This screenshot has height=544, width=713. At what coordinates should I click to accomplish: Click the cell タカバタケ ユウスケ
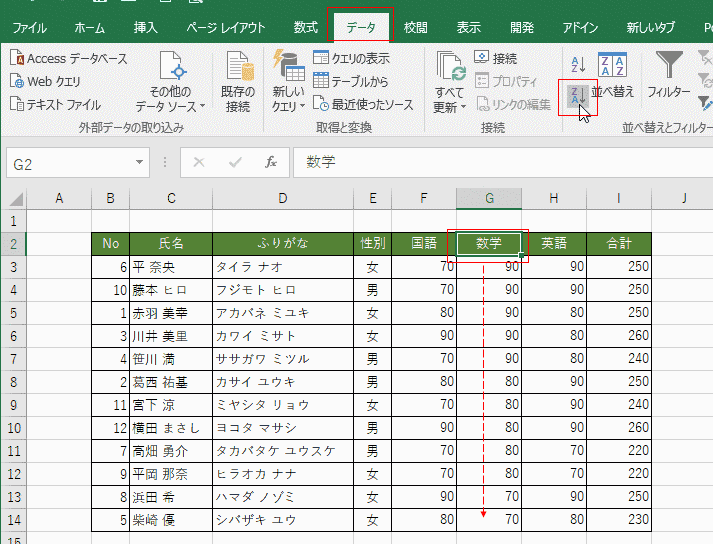tap(283, 451)
